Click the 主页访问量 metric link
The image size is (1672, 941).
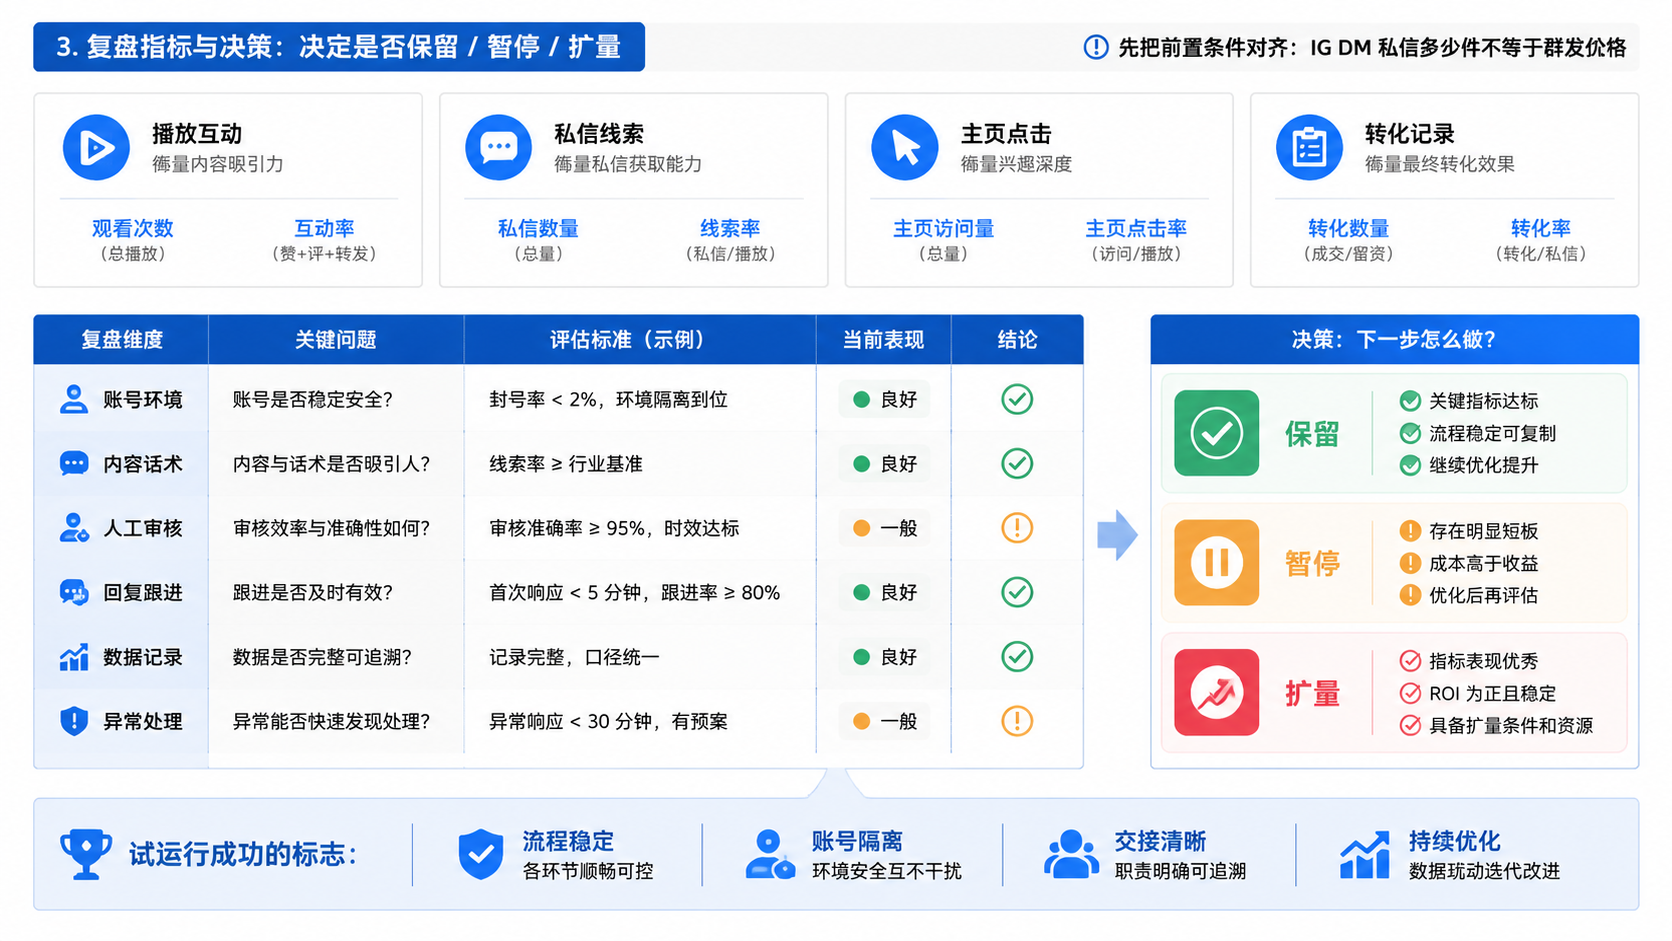(943, 228)
